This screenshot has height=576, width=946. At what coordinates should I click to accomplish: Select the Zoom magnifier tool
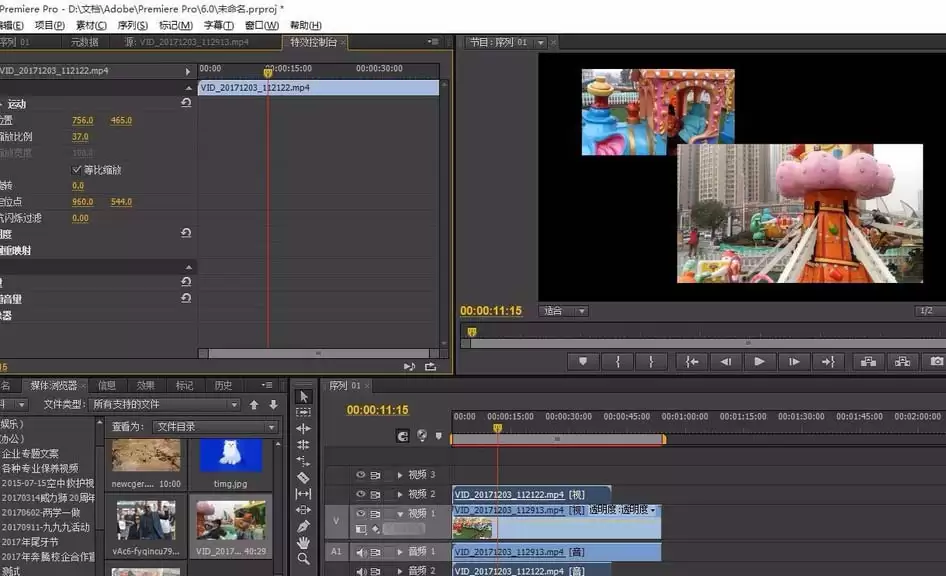click(303, 559)
